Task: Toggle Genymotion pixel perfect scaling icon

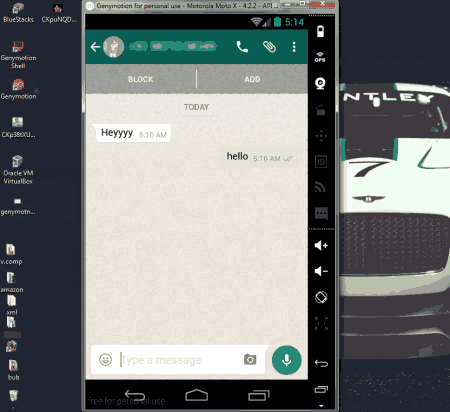Action: tap(321, 323)
